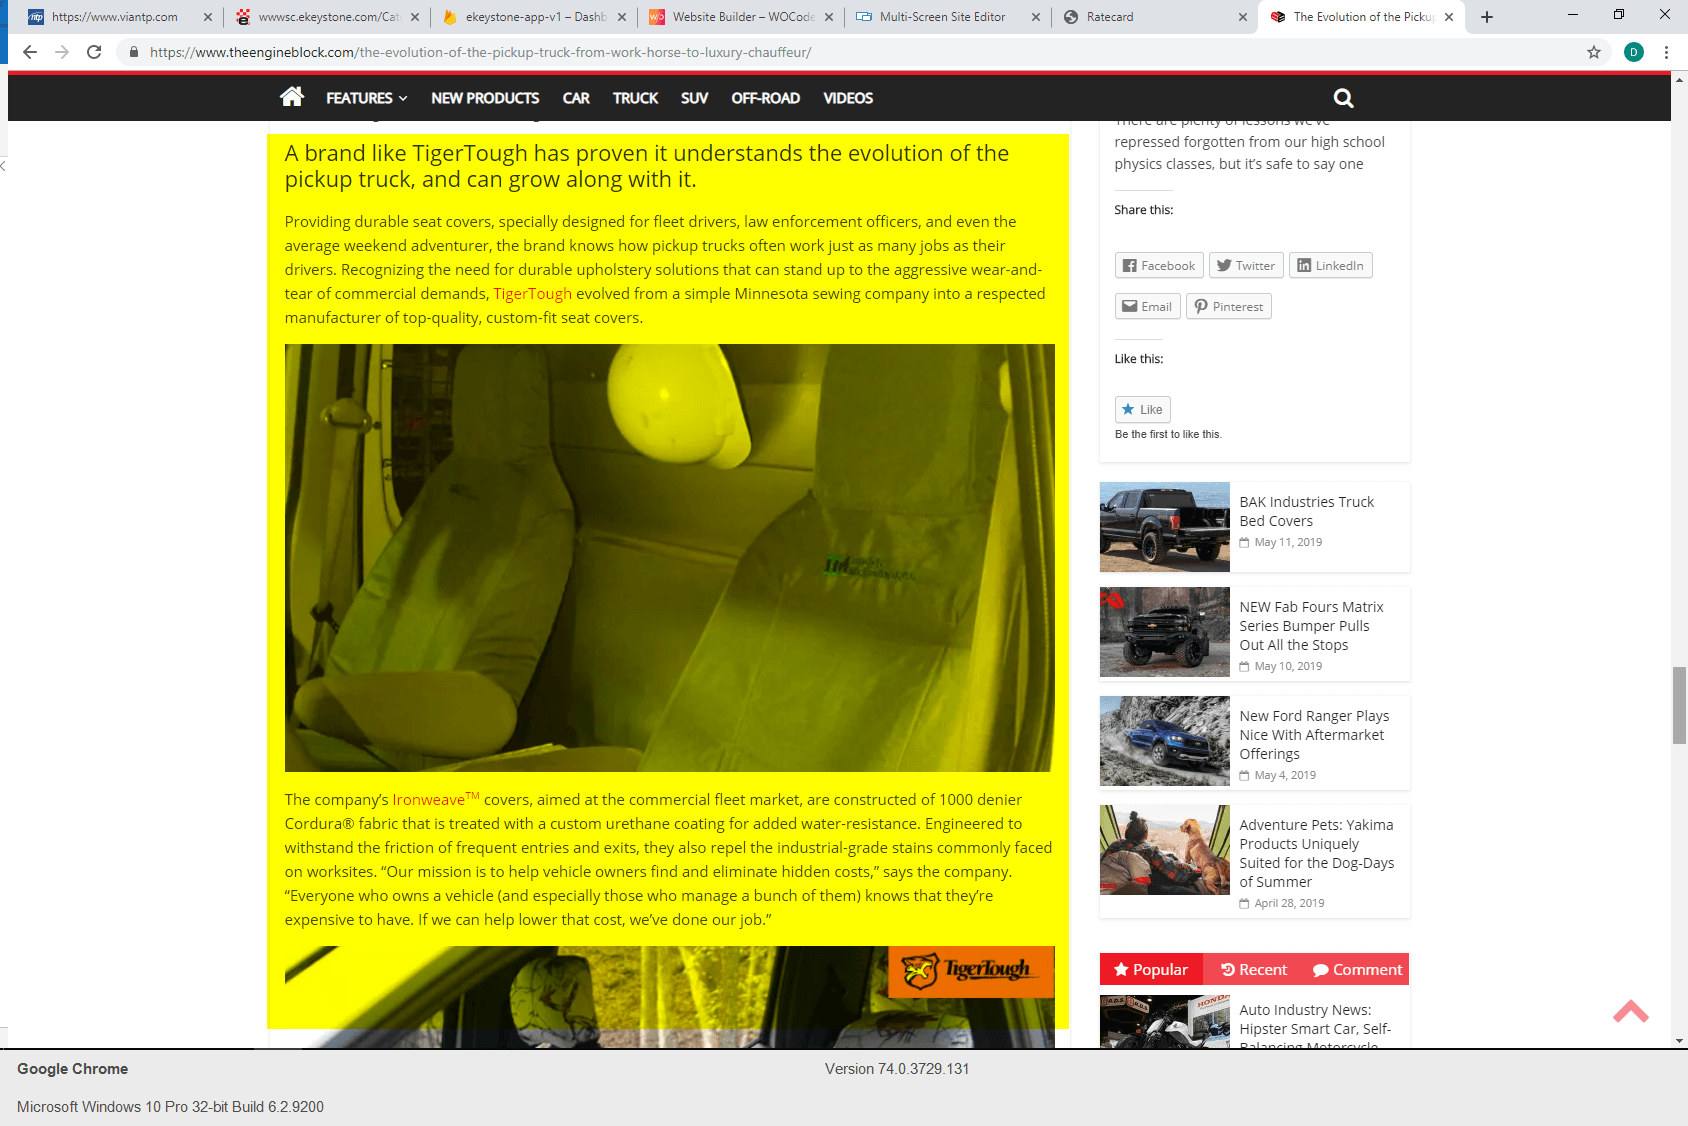Click the page vertical scrollbar thumb
Viewport: 1688px width, 1126px height.
[1679, 705]
